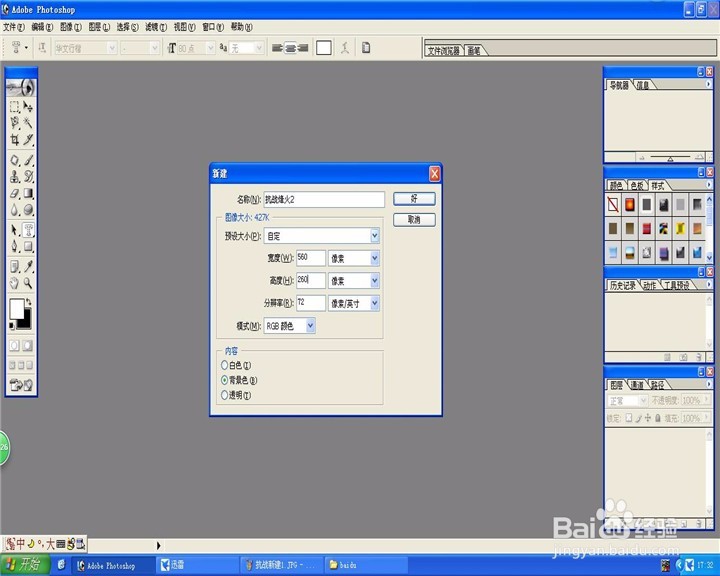Switch to the 色板 tab
The width and height of the screenshot is (720, 576).
637,186
